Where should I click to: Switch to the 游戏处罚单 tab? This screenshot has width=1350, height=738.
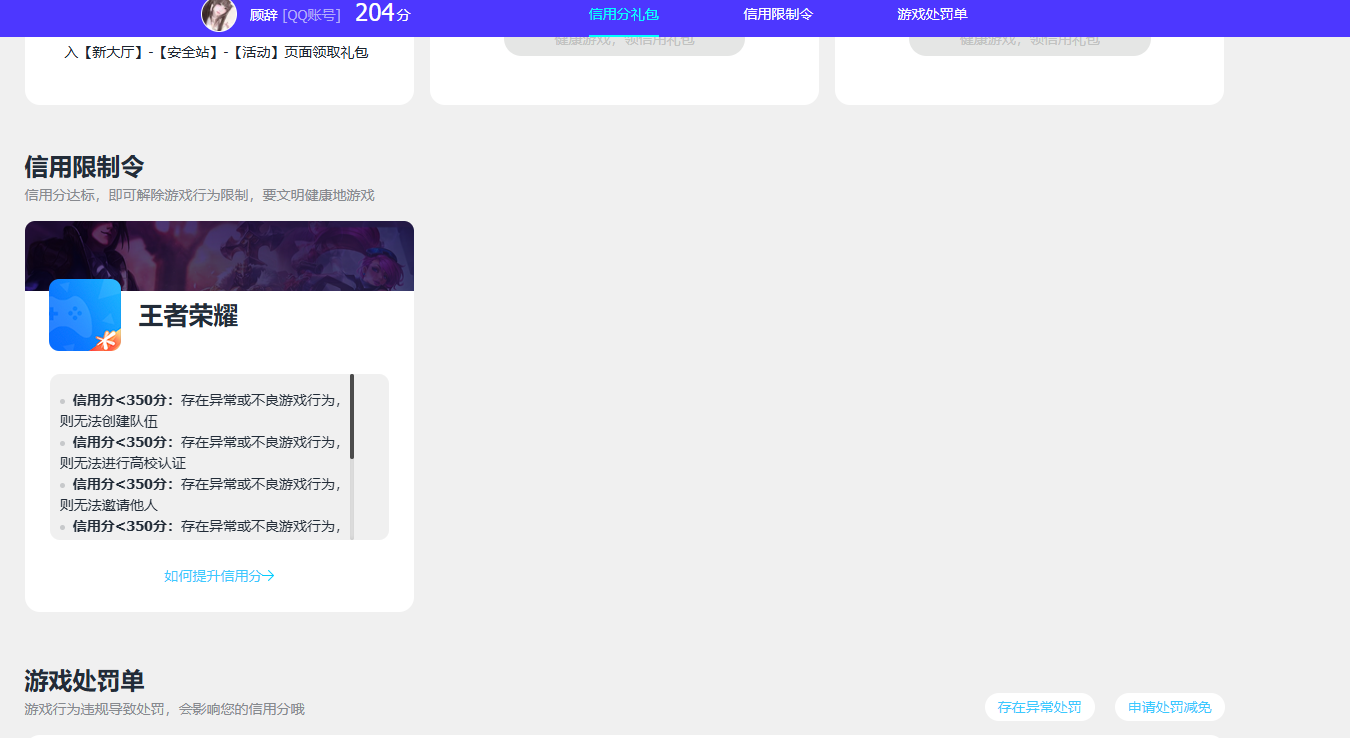[x=932, y=15]
